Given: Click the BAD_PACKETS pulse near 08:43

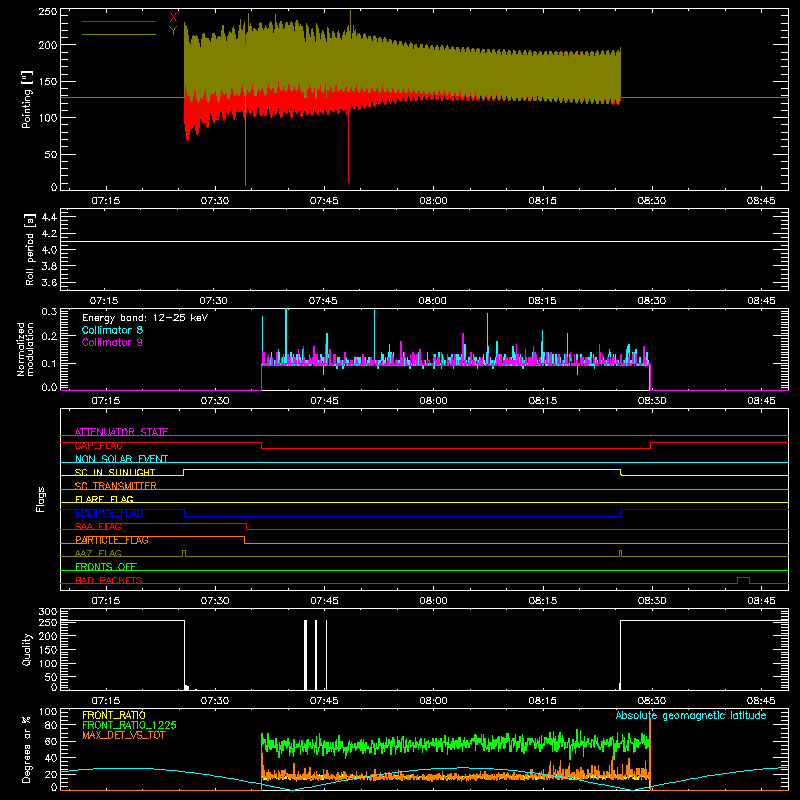Looking at the screenshot, I should (743, 580).
